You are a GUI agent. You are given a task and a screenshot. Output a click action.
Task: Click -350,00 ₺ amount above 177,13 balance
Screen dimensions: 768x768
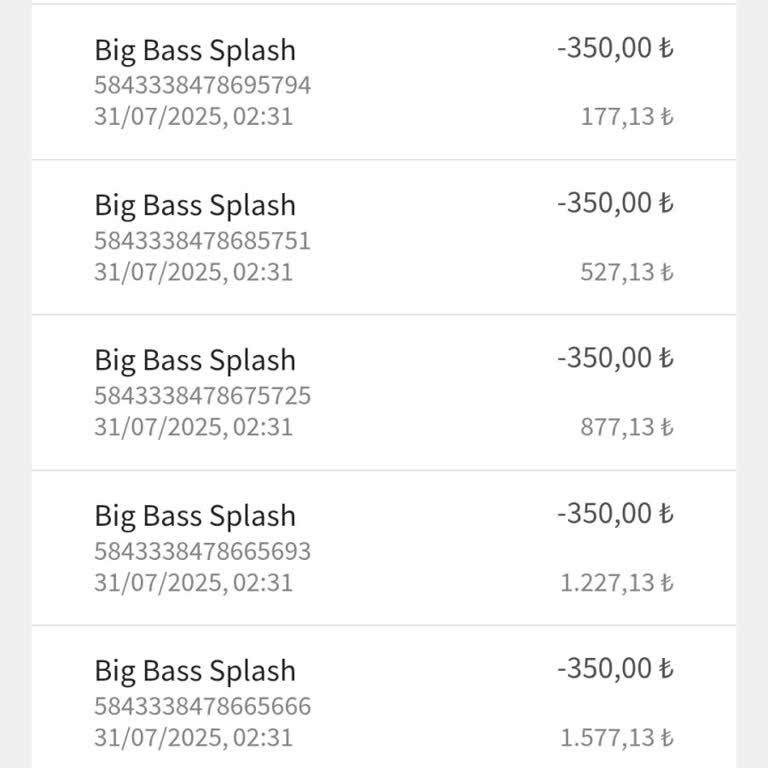pos(615,48)
